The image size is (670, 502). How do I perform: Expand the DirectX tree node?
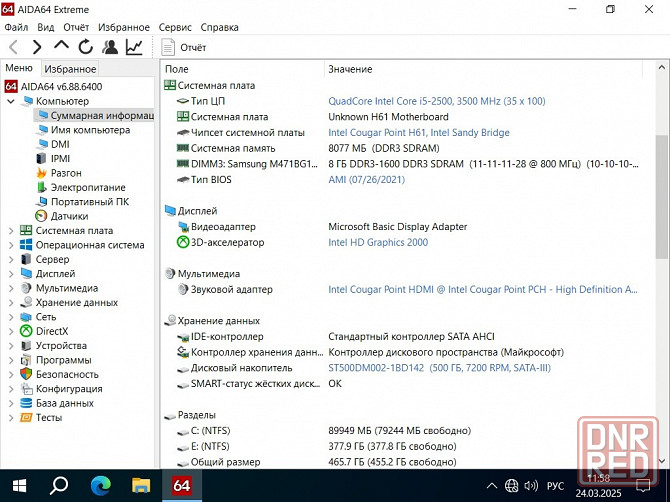(11, 331)
